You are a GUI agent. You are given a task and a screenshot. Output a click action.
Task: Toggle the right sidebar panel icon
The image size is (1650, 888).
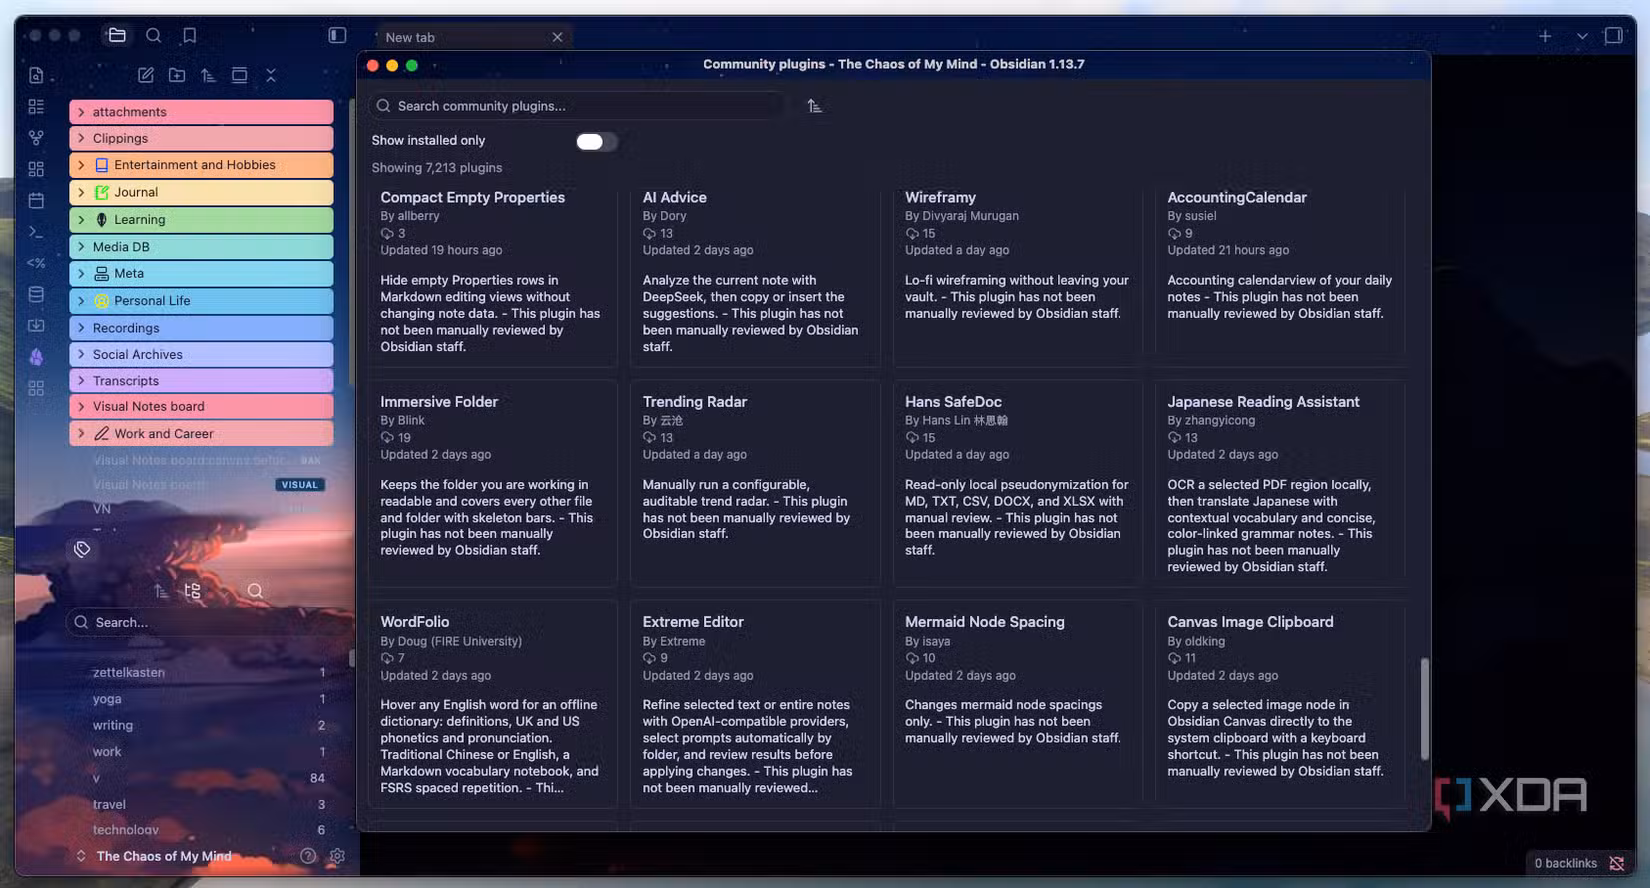(x=1613, y=36)
